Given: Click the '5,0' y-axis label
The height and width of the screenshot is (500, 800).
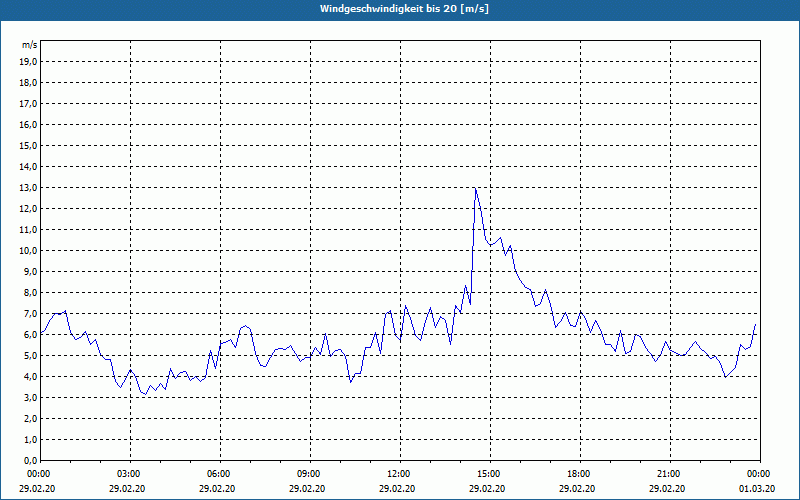Looking at the screenshot, I should pos(31,356).
